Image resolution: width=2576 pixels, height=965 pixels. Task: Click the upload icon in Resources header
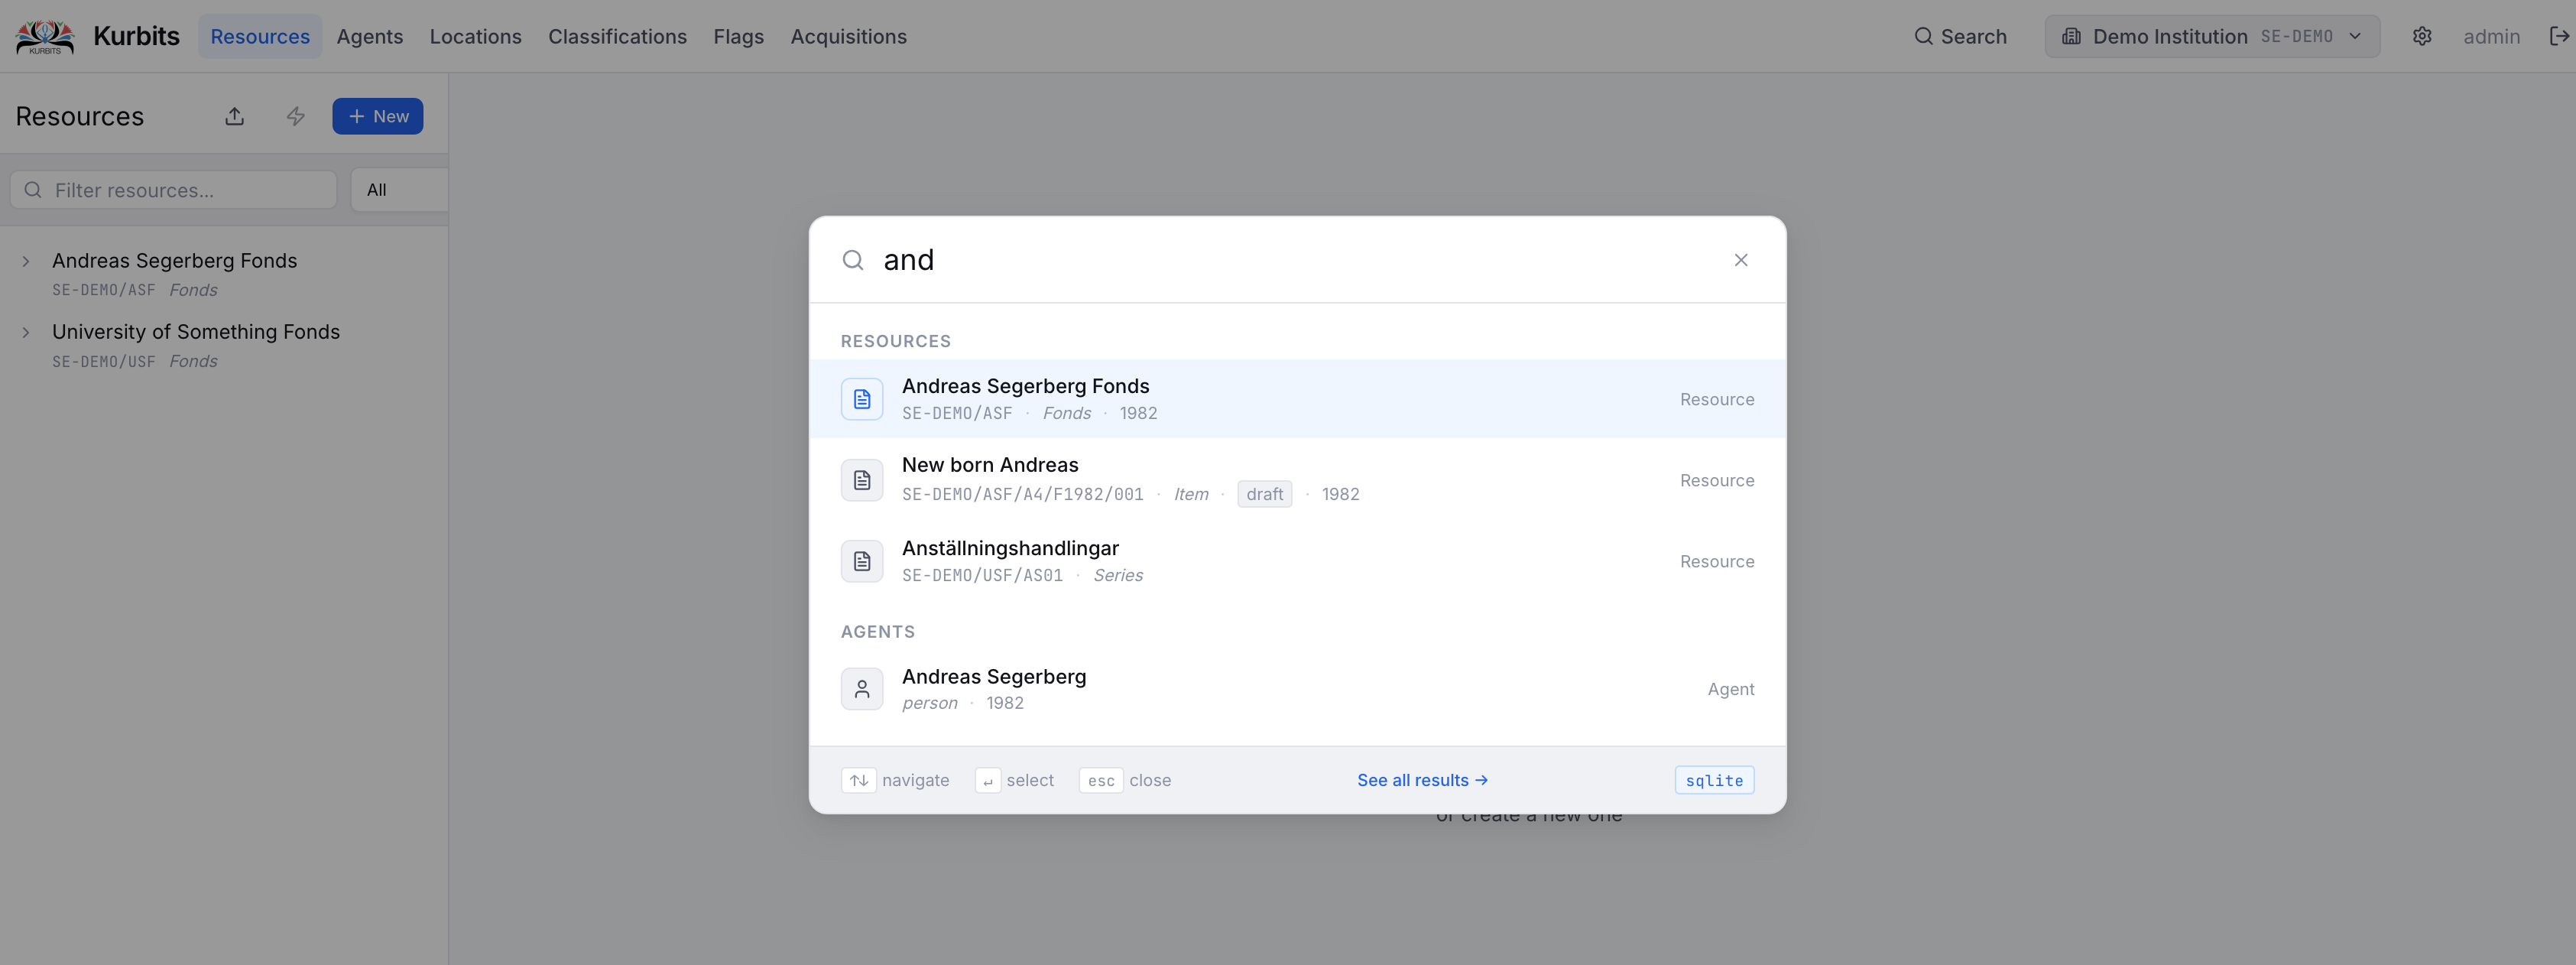tap(235, 116)
